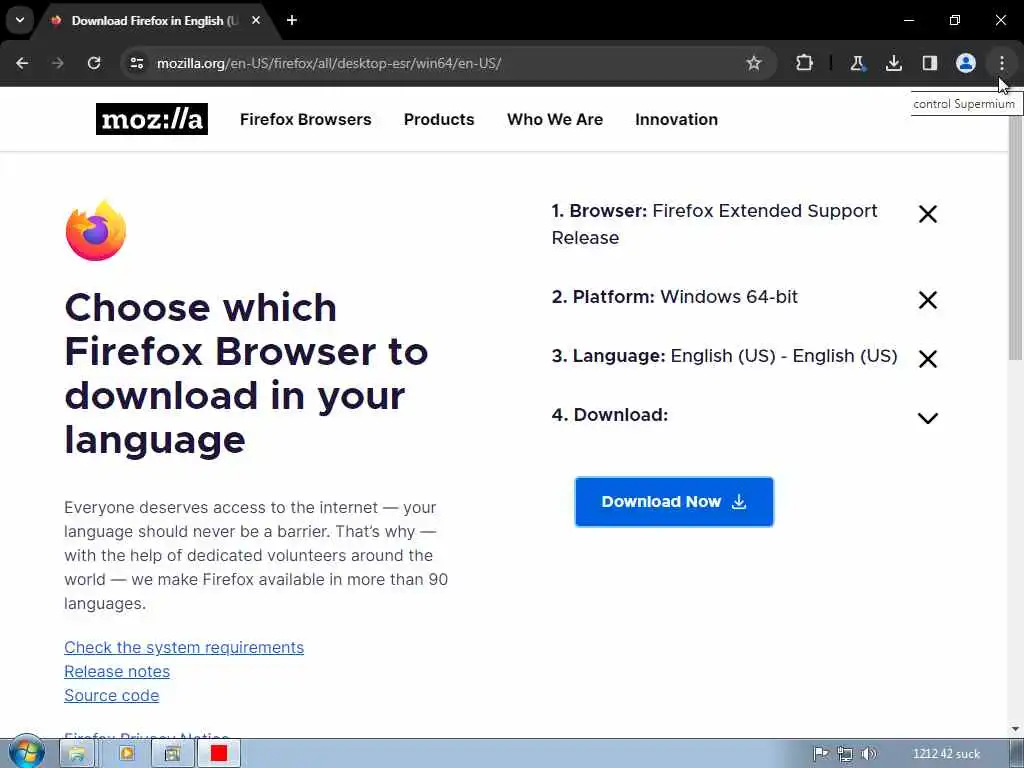
Task: Open the Firefox Browsers menu
Action: (x=306, y=120)
